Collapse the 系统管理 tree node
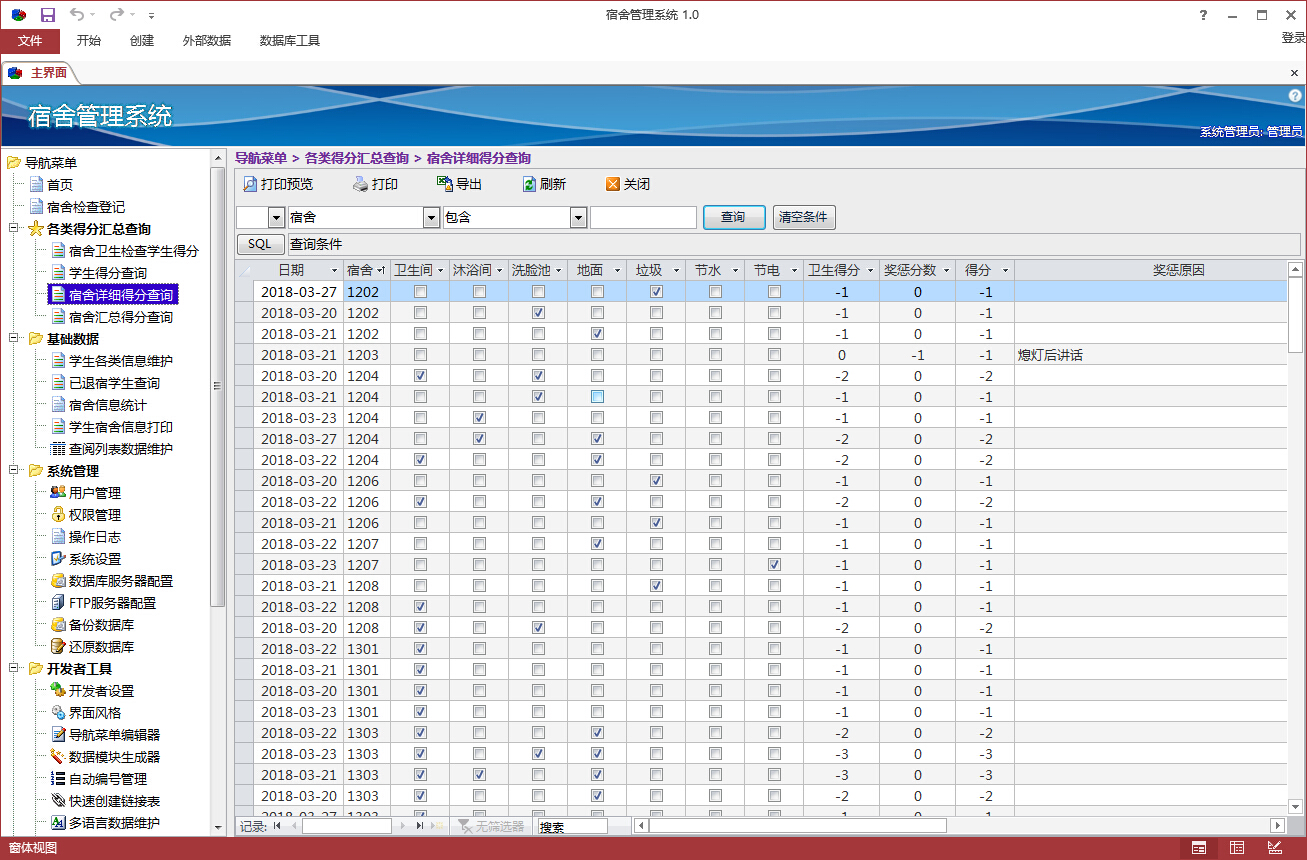This screenshot has width=1307, height=860. tap(14, 471)
